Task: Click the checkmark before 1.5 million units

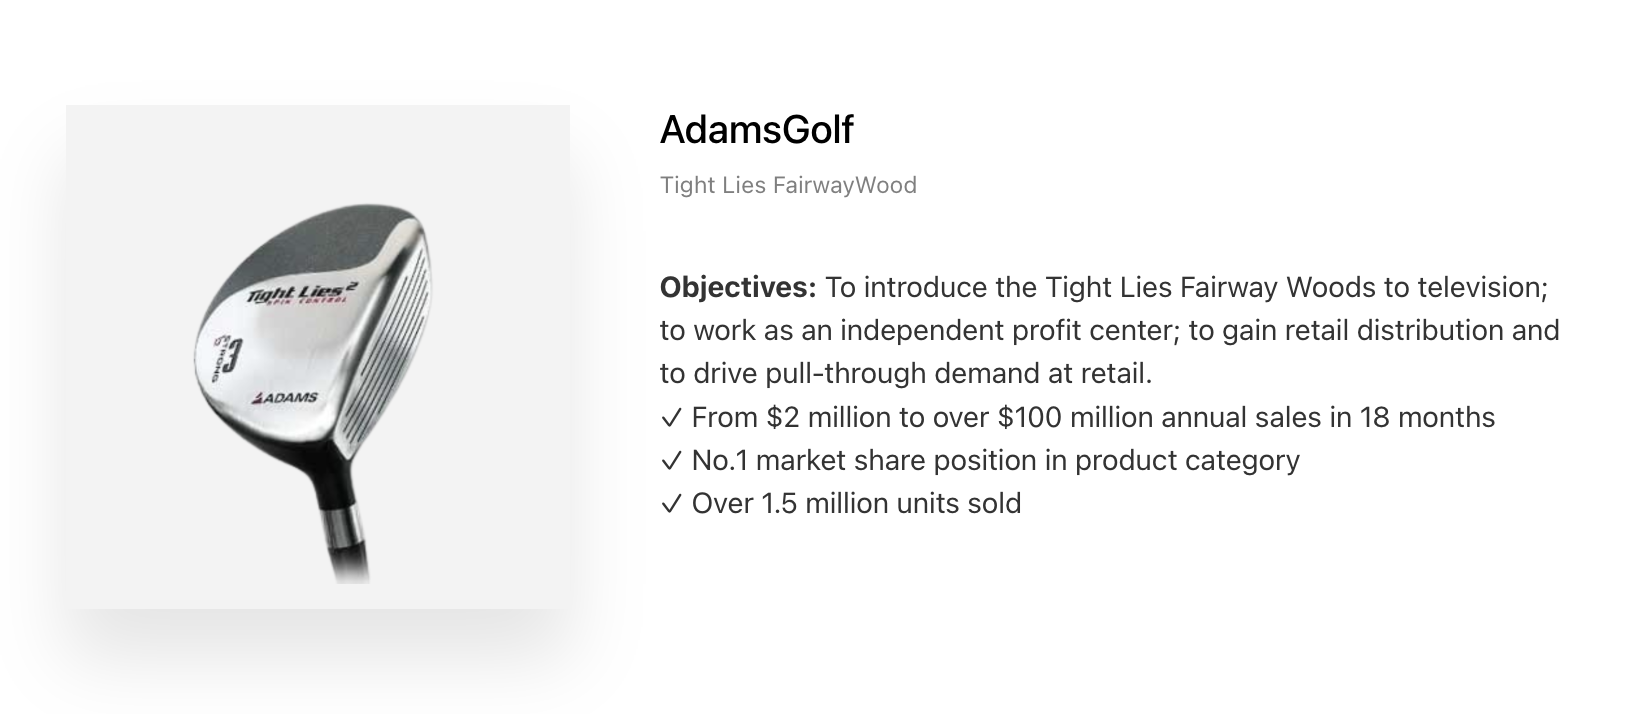Action: [671, 503]
